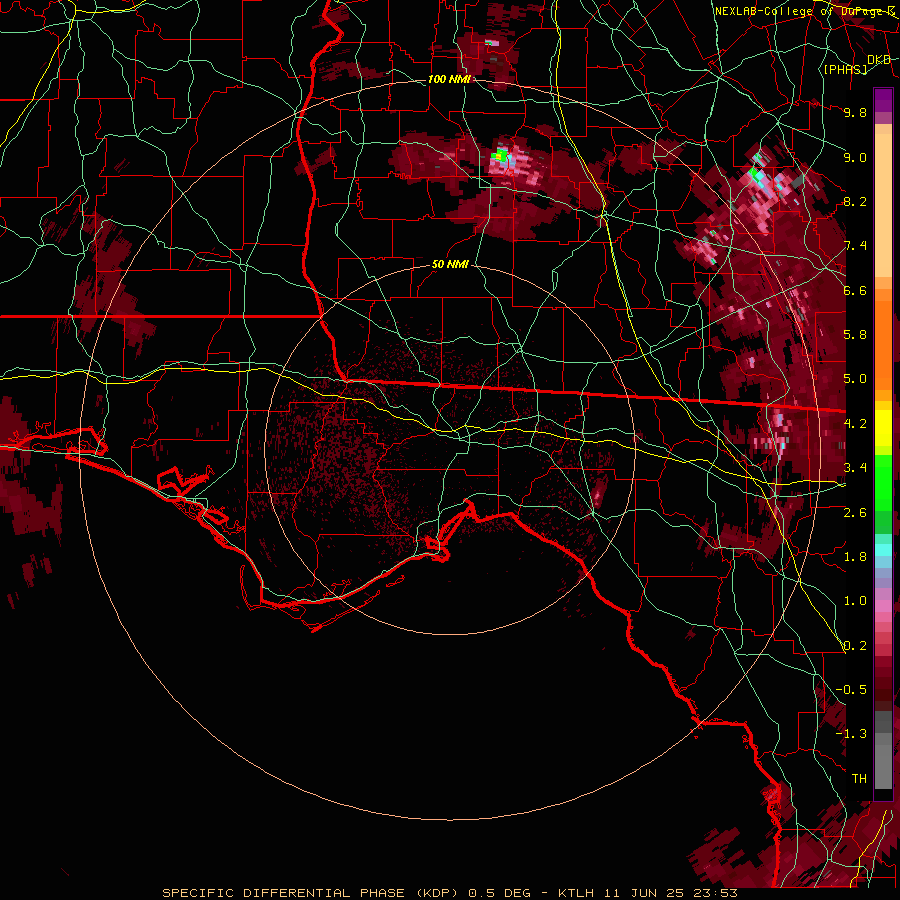The height and width of the screenshot is (900, 900).
Task: Click the green storm core below the 100 NMI label
Action: tap(501, 154)
